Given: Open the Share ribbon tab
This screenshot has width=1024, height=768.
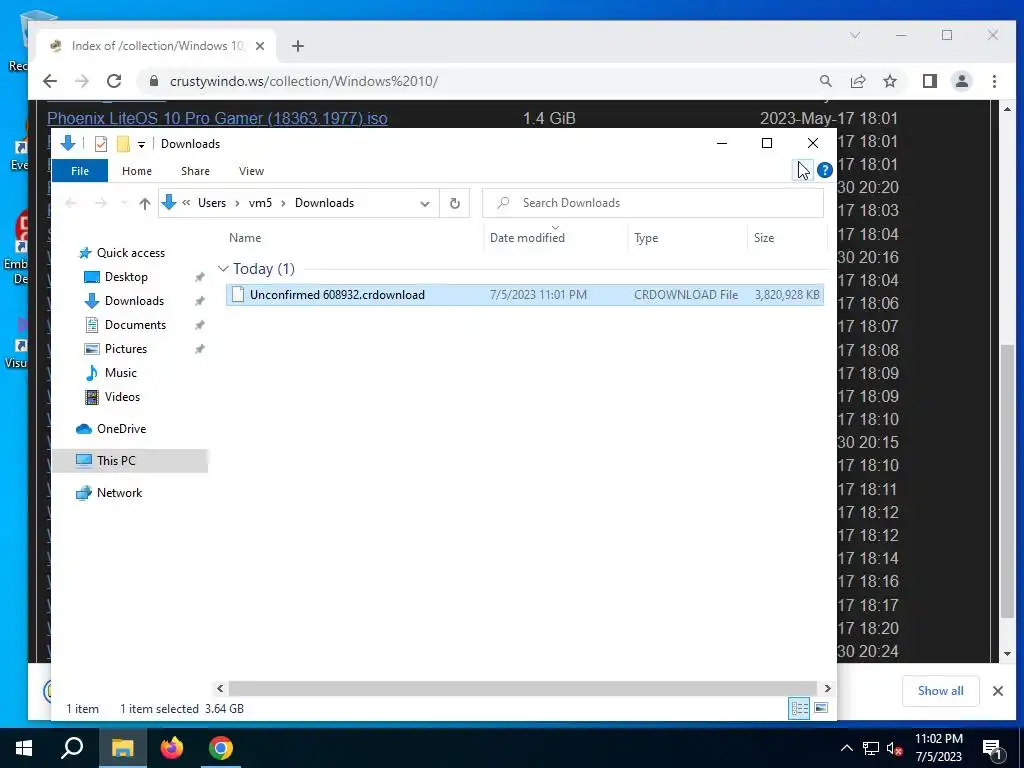Looking at the screenshot, I should pos(195,171).
